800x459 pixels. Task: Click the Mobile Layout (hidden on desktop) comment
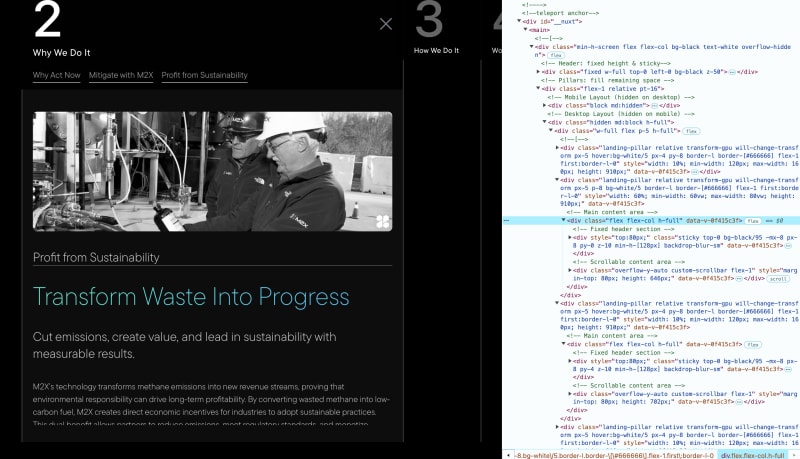(621, 97)
